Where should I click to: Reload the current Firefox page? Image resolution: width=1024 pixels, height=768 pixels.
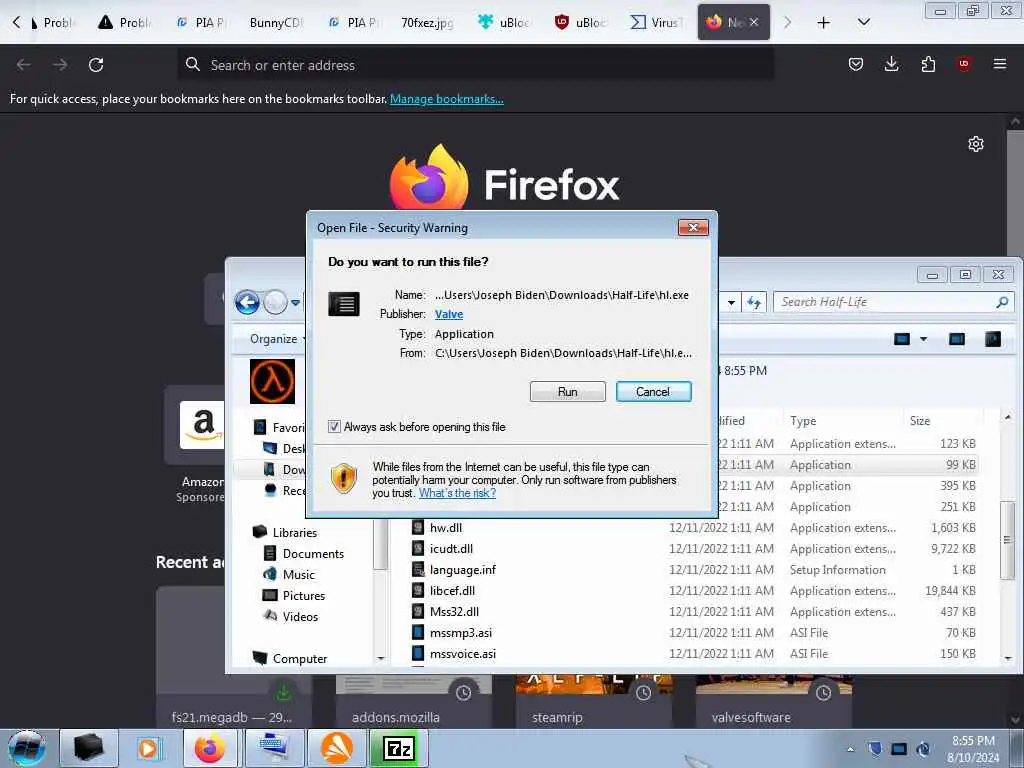pos(96,65)
